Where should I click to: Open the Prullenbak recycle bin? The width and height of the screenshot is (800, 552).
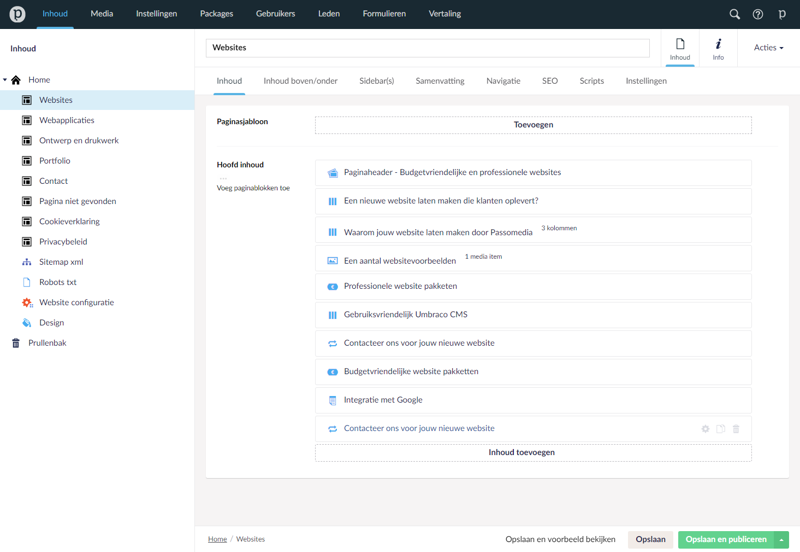(47, 343)
